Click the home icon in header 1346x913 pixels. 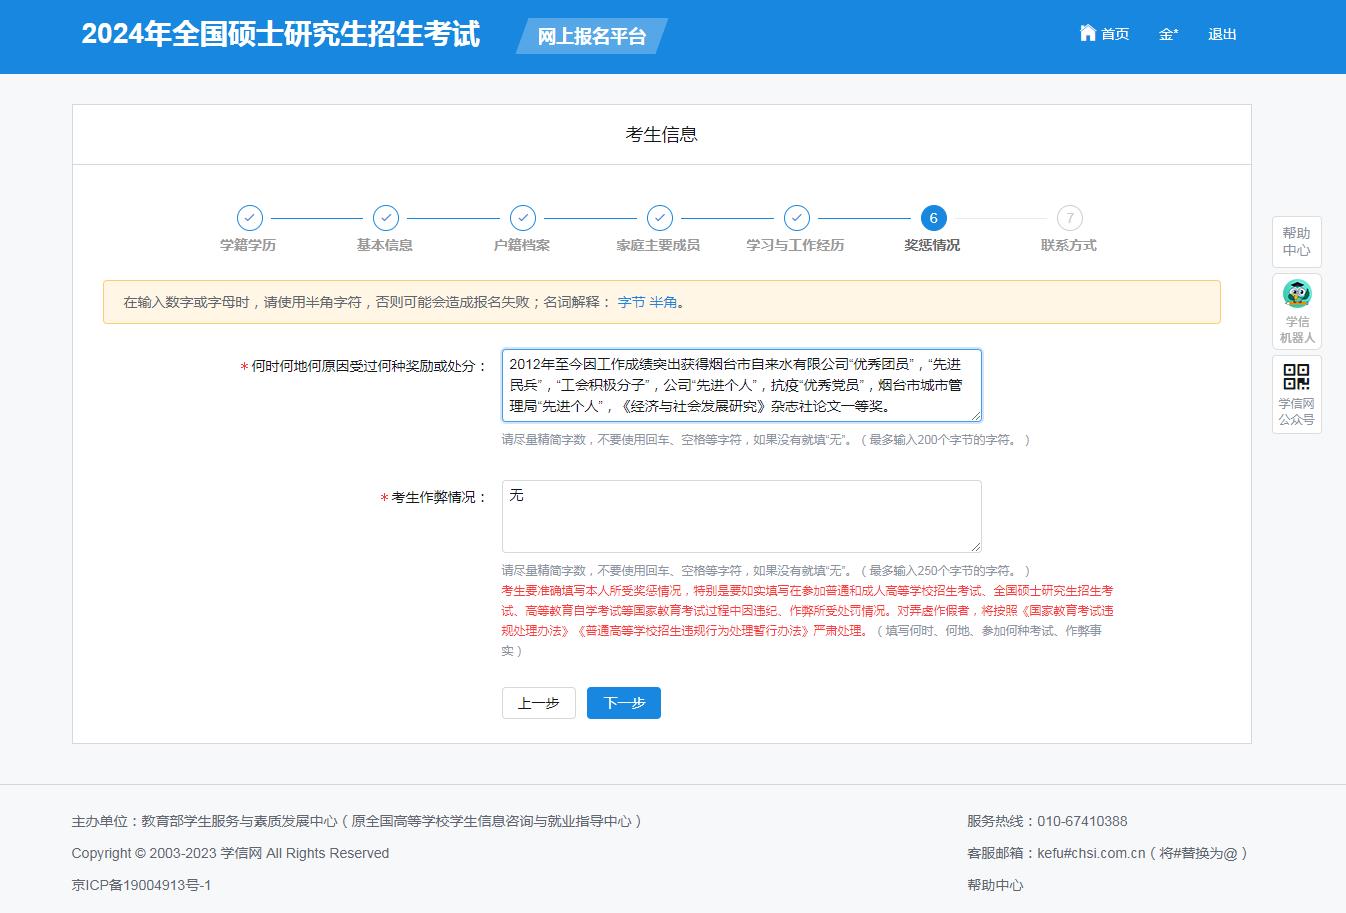1088,33
